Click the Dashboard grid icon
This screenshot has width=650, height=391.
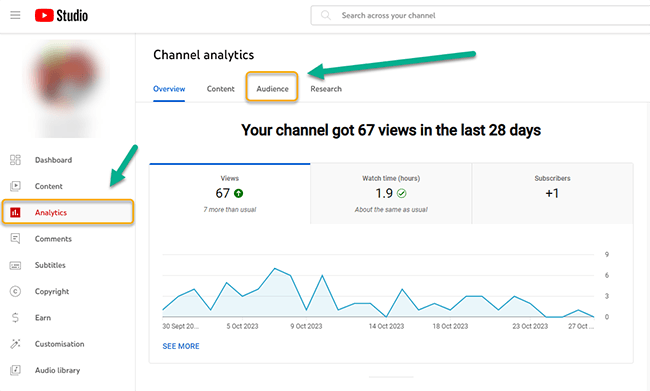pos(15,160)
